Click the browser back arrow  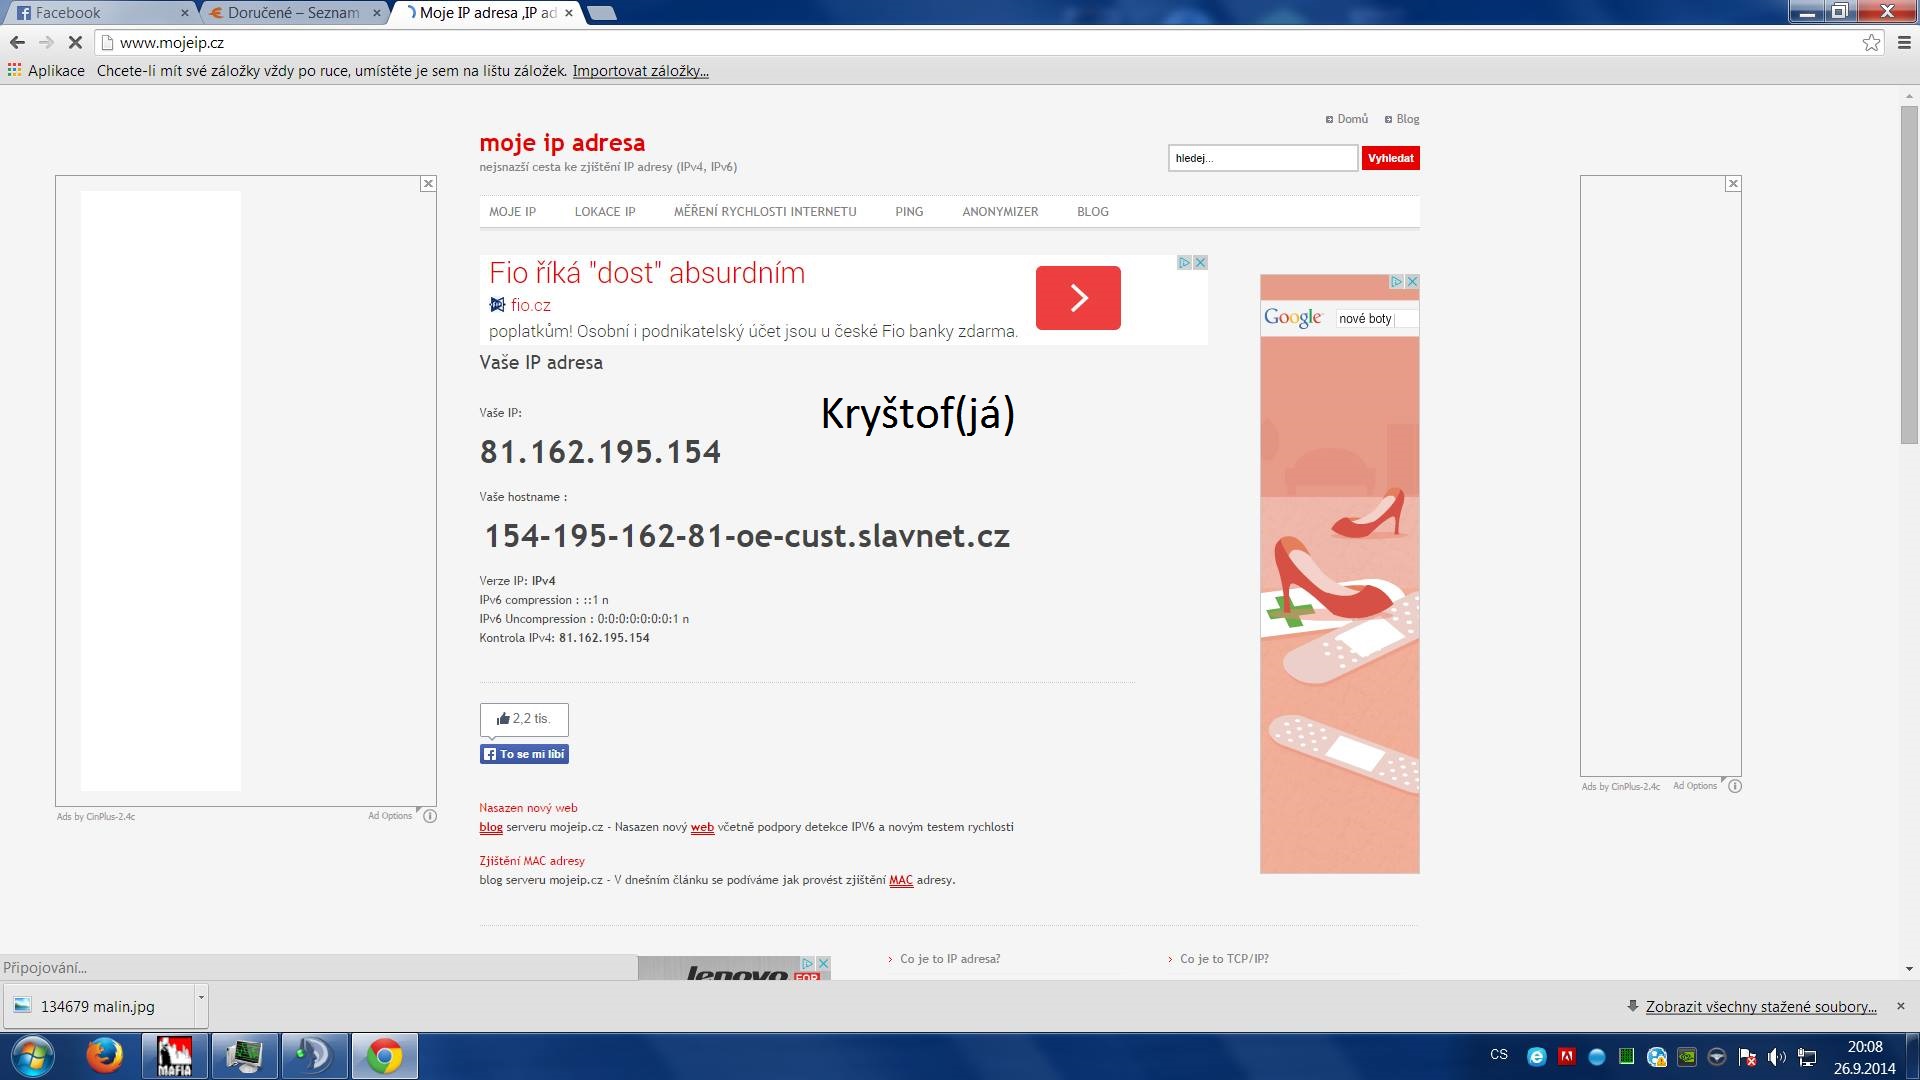coord(17,42)
